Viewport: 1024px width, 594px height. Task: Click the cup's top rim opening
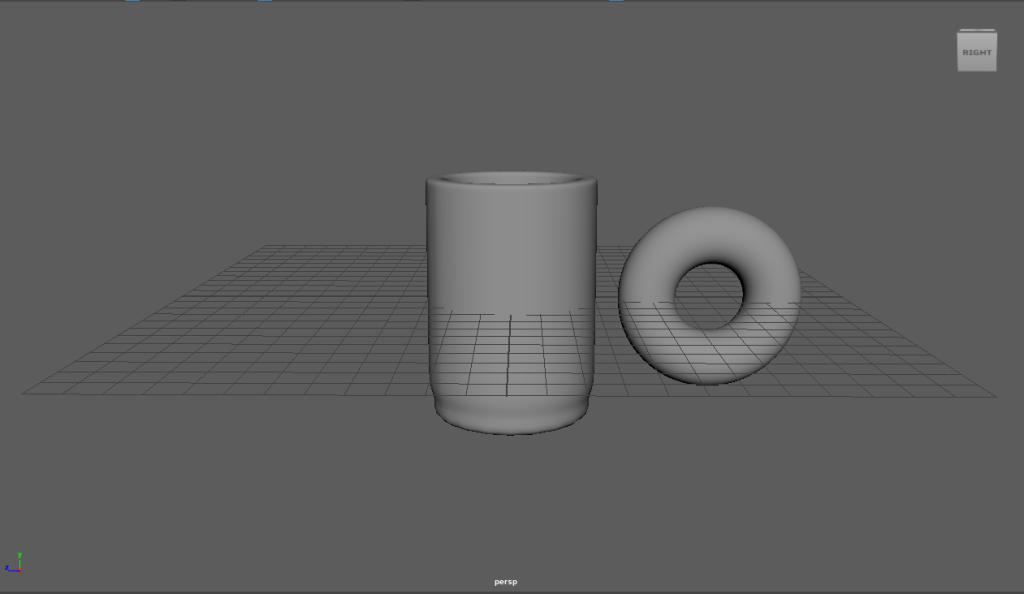[x=511, y=180]
